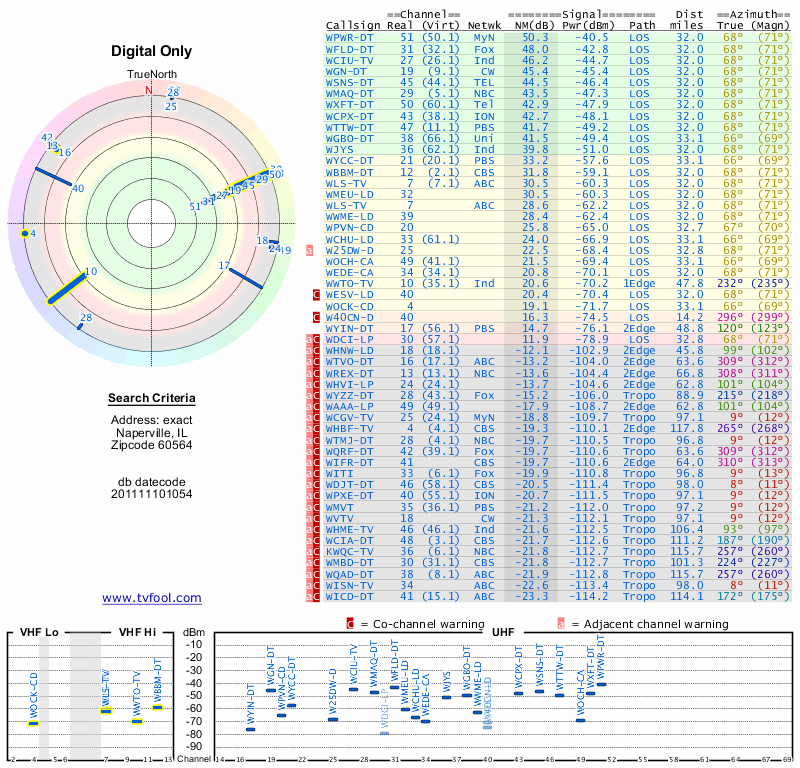Click channel 10 bar on radar plot

coord(67,289)
